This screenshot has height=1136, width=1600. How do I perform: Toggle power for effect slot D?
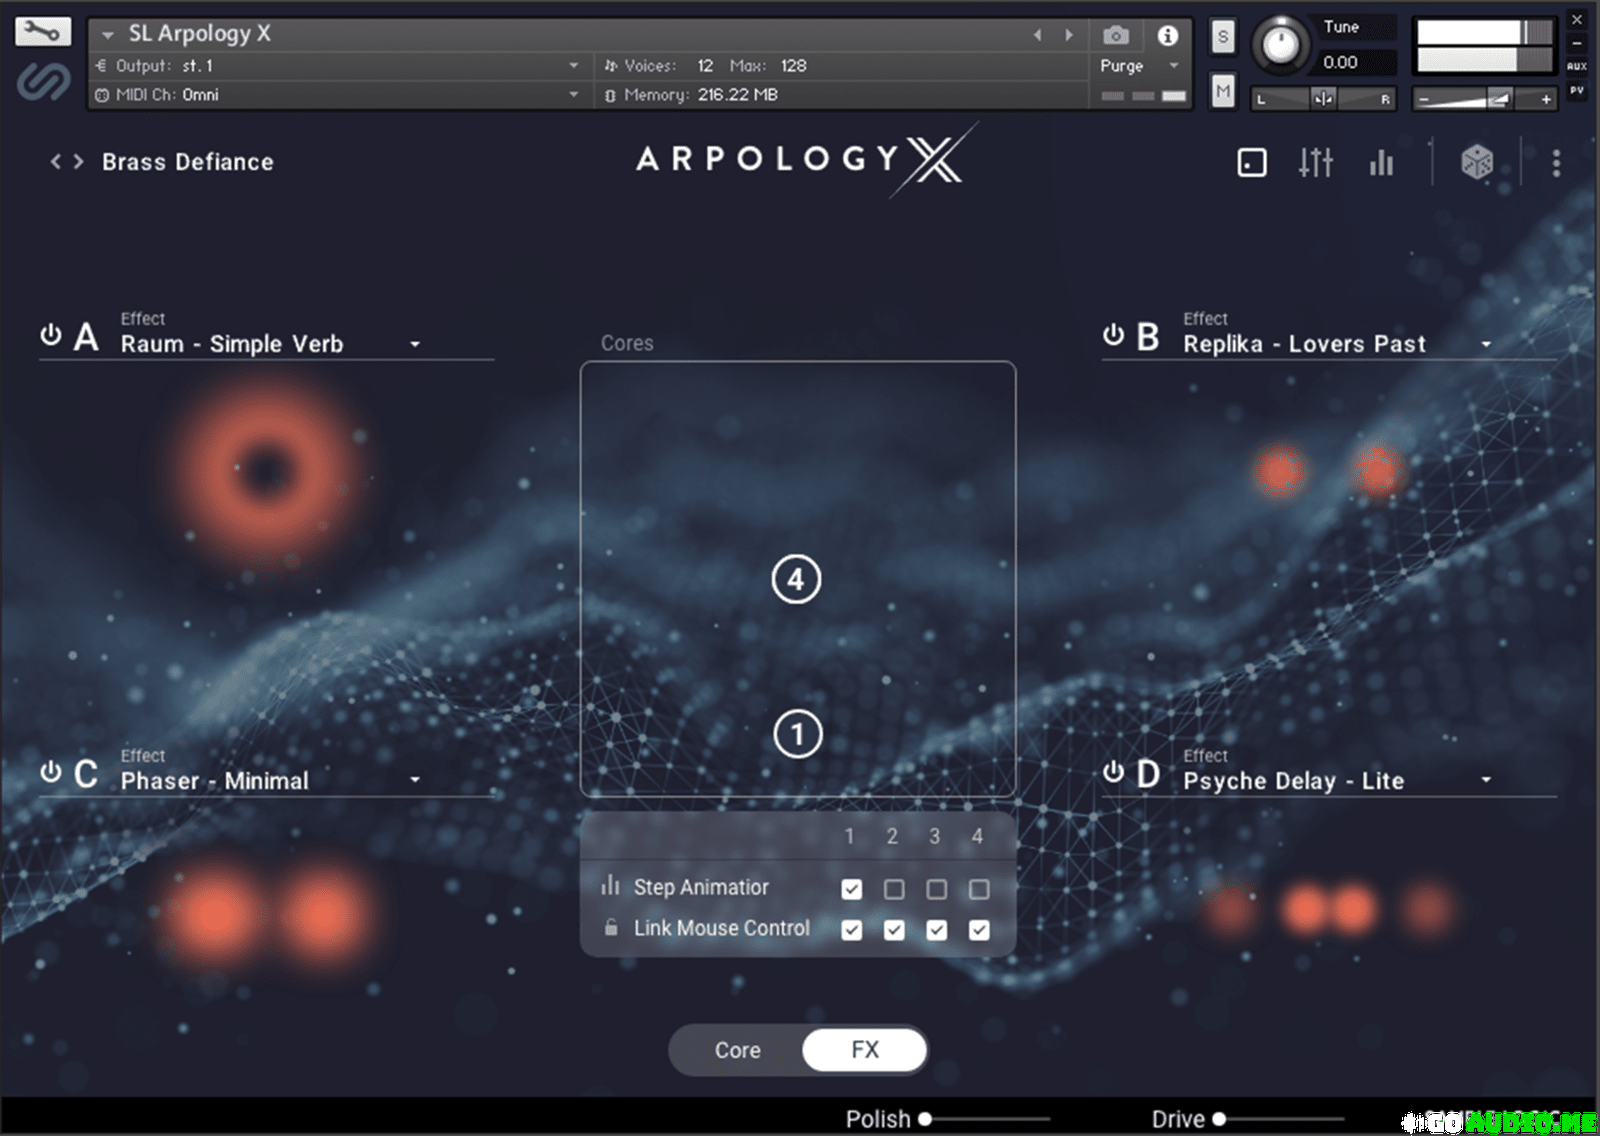coord(1113,772)
